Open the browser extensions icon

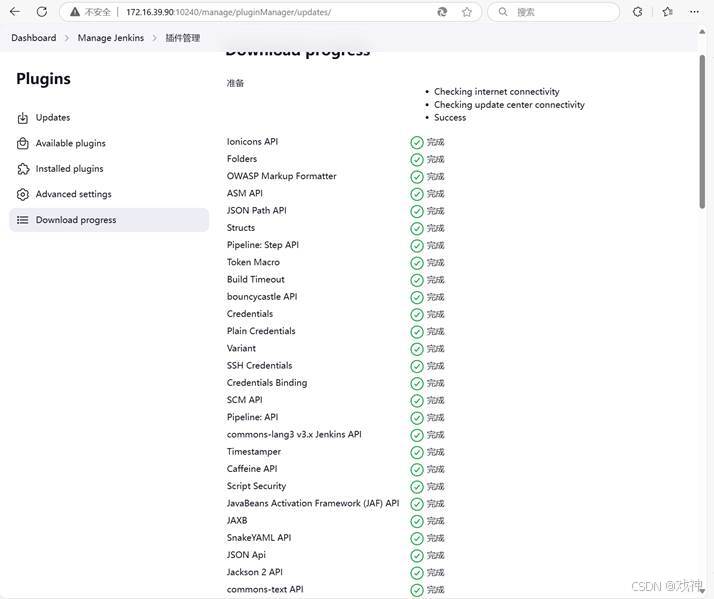coord(638,12)
